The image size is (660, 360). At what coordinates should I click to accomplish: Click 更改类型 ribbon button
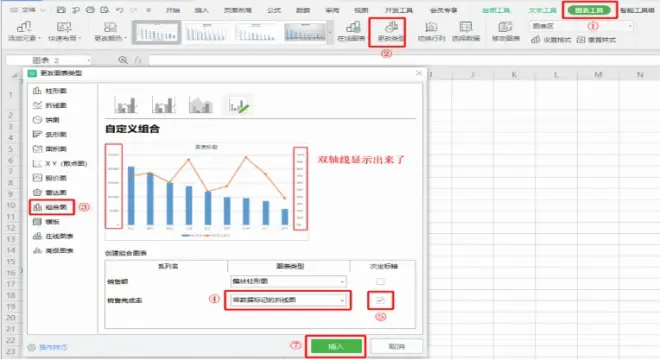[391, 32]
